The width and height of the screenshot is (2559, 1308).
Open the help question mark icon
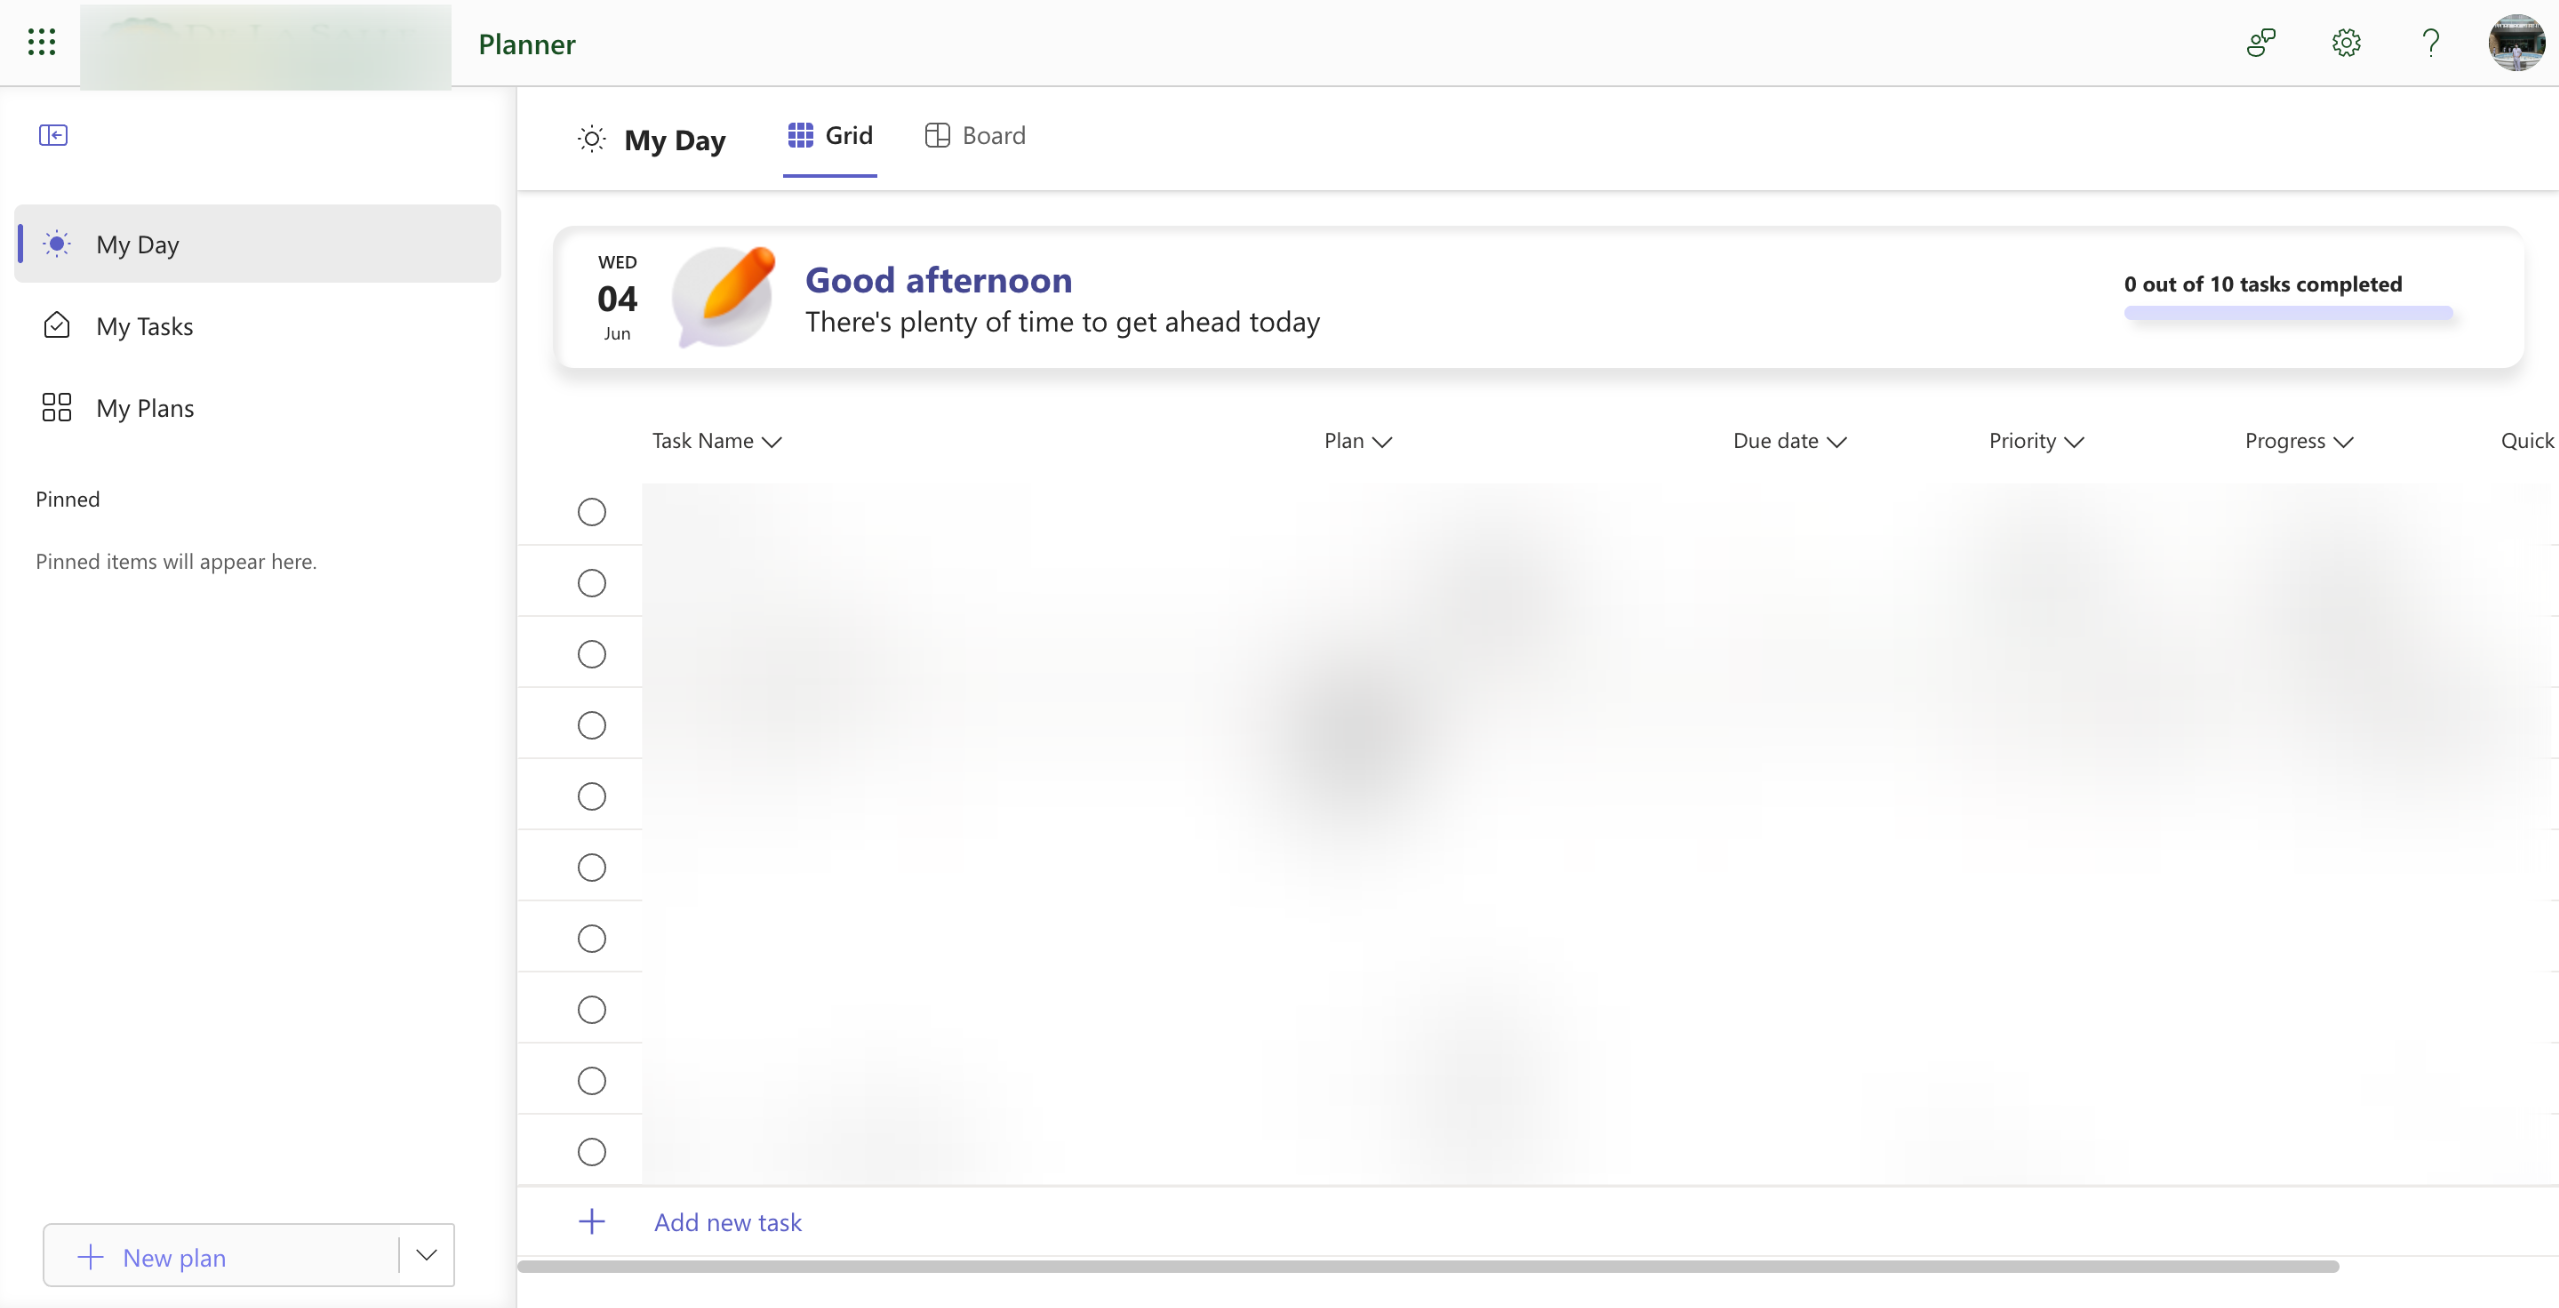[2431, 42]
